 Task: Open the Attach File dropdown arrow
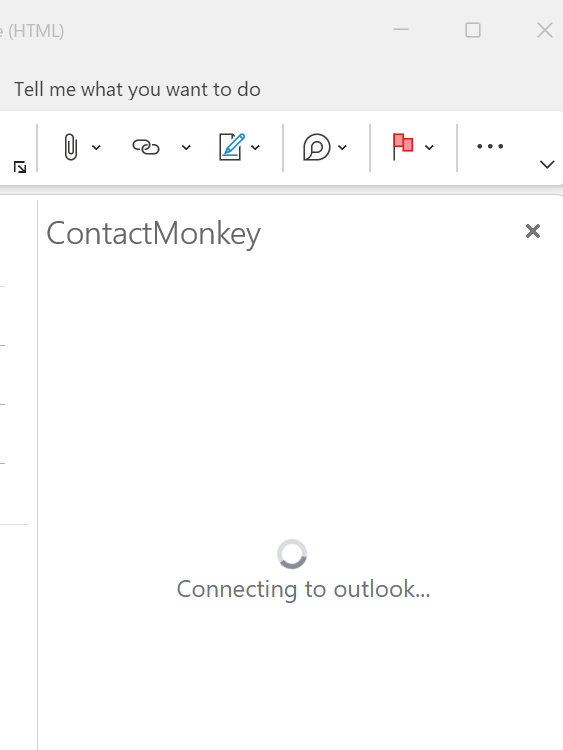point(96,147)
